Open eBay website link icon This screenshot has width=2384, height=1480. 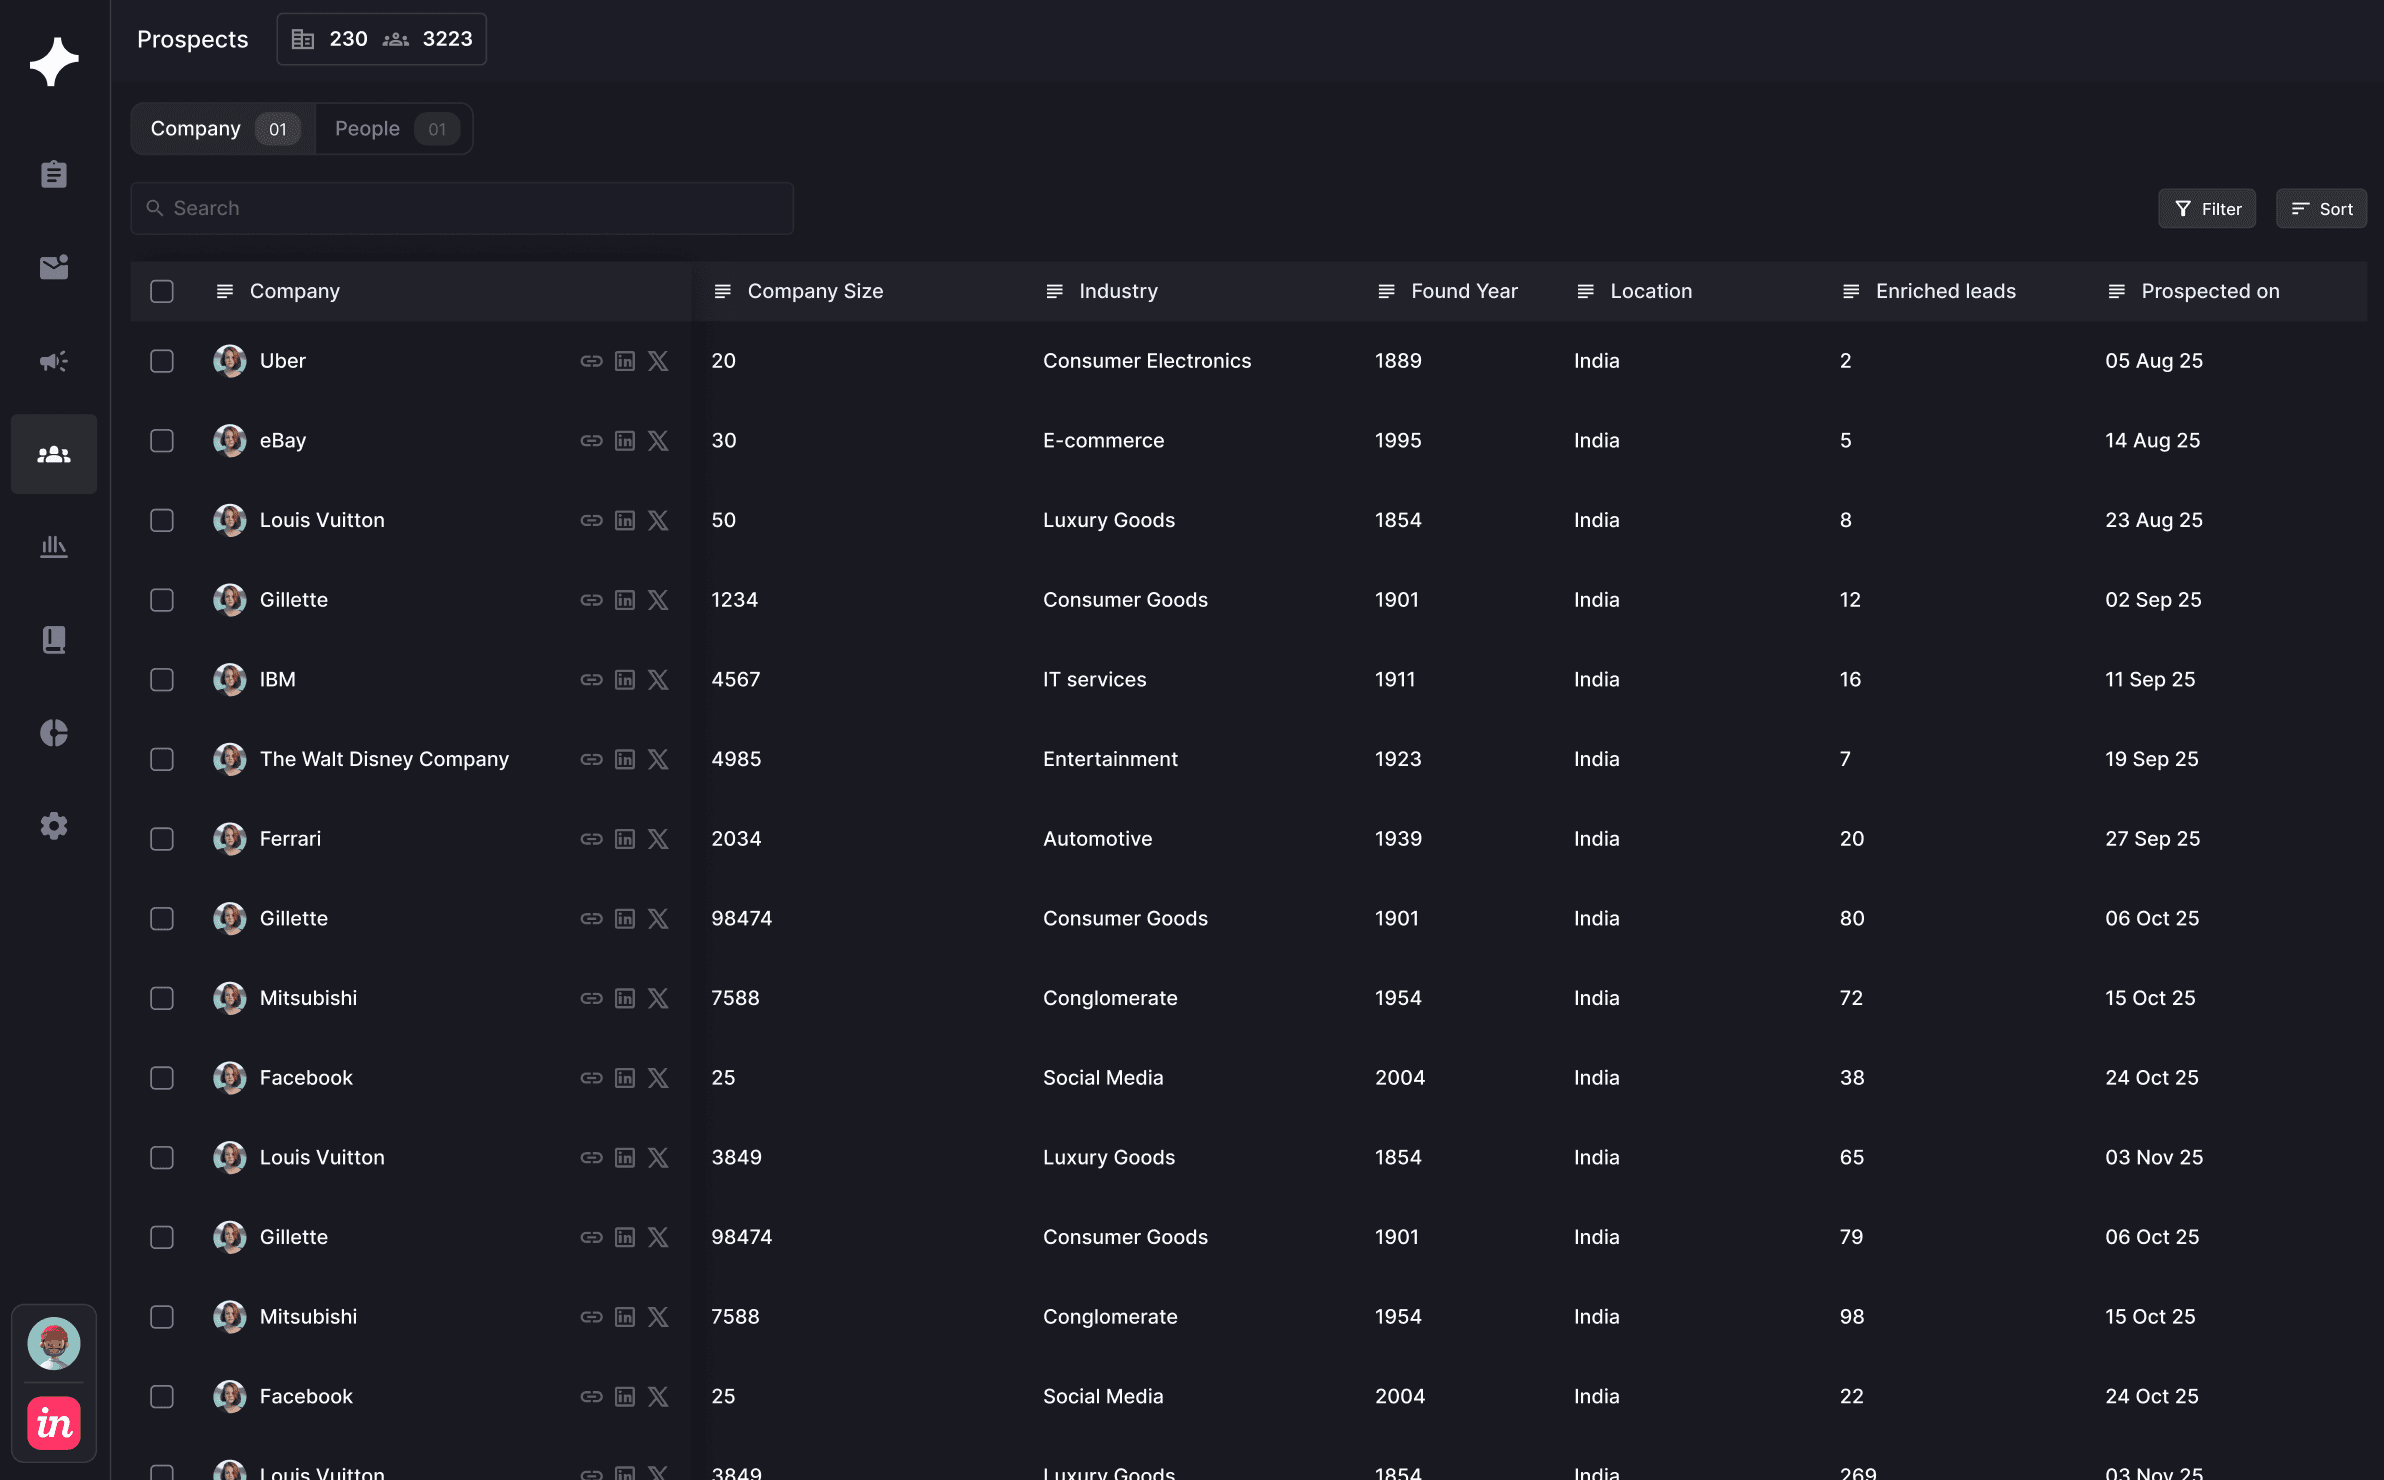[592, 441]
